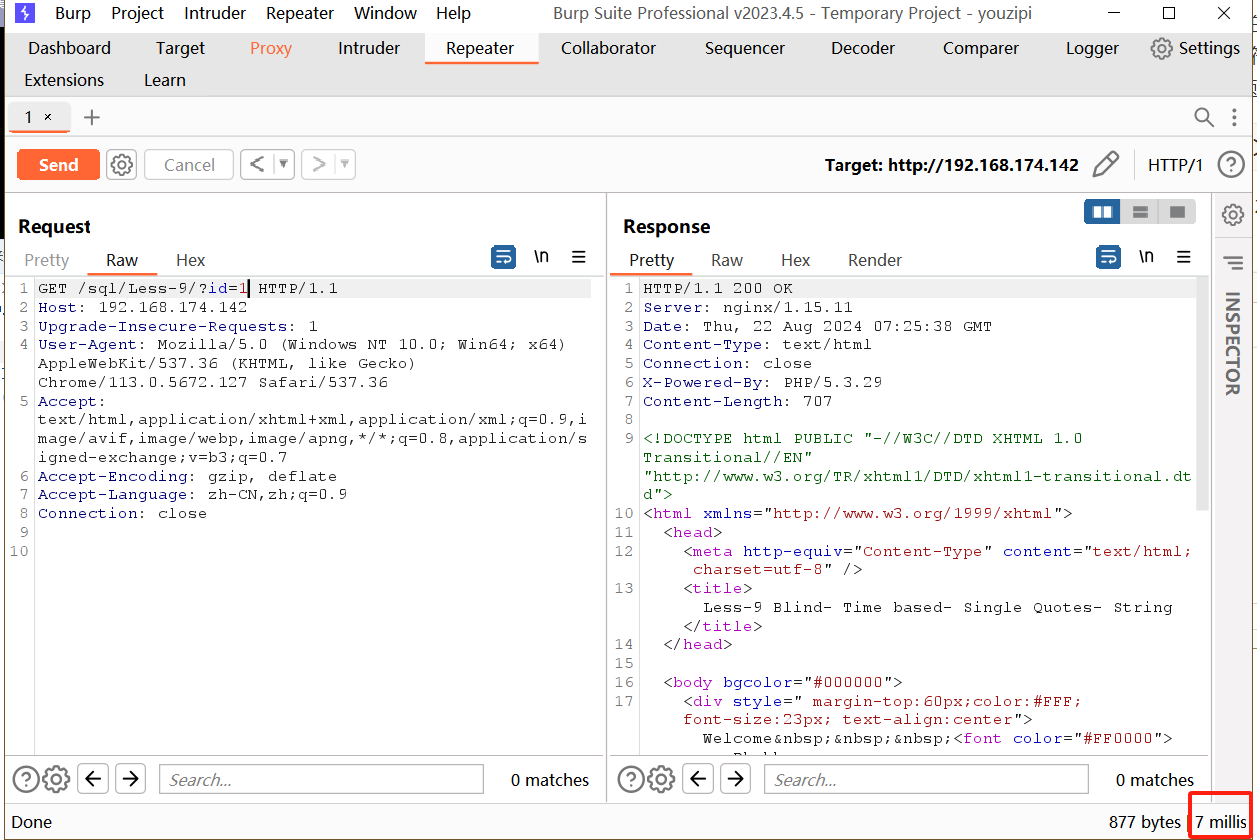Open the Request pane hamburger menu

pyautogui.click(x=579, y=257)
